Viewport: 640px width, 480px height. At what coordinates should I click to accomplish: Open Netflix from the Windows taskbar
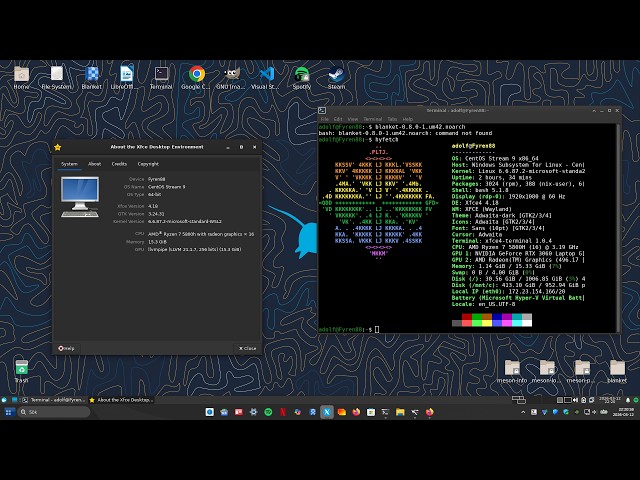click(x=283, y=412)
